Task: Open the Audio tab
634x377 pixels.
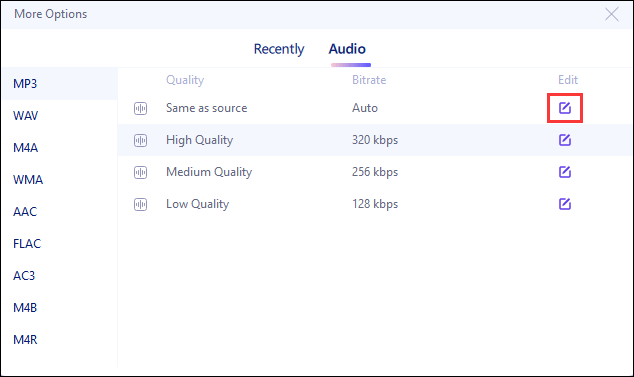Action: (347, 49)
